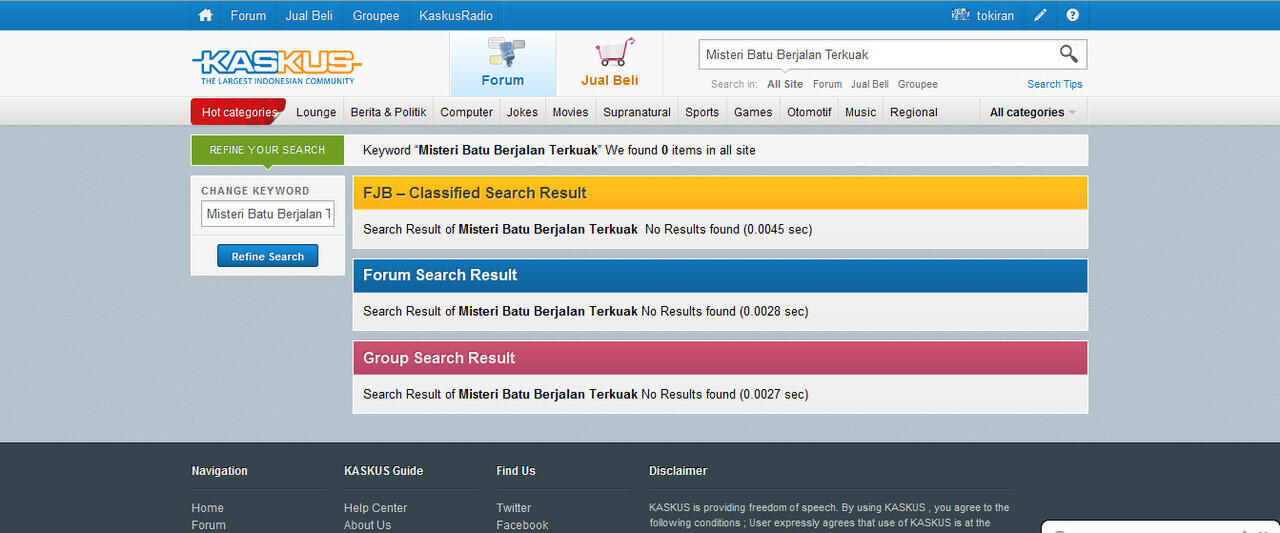The width and height of the screenshot is (1280, 533).
Task: Click the Group Search Result header
Action: 720,358
